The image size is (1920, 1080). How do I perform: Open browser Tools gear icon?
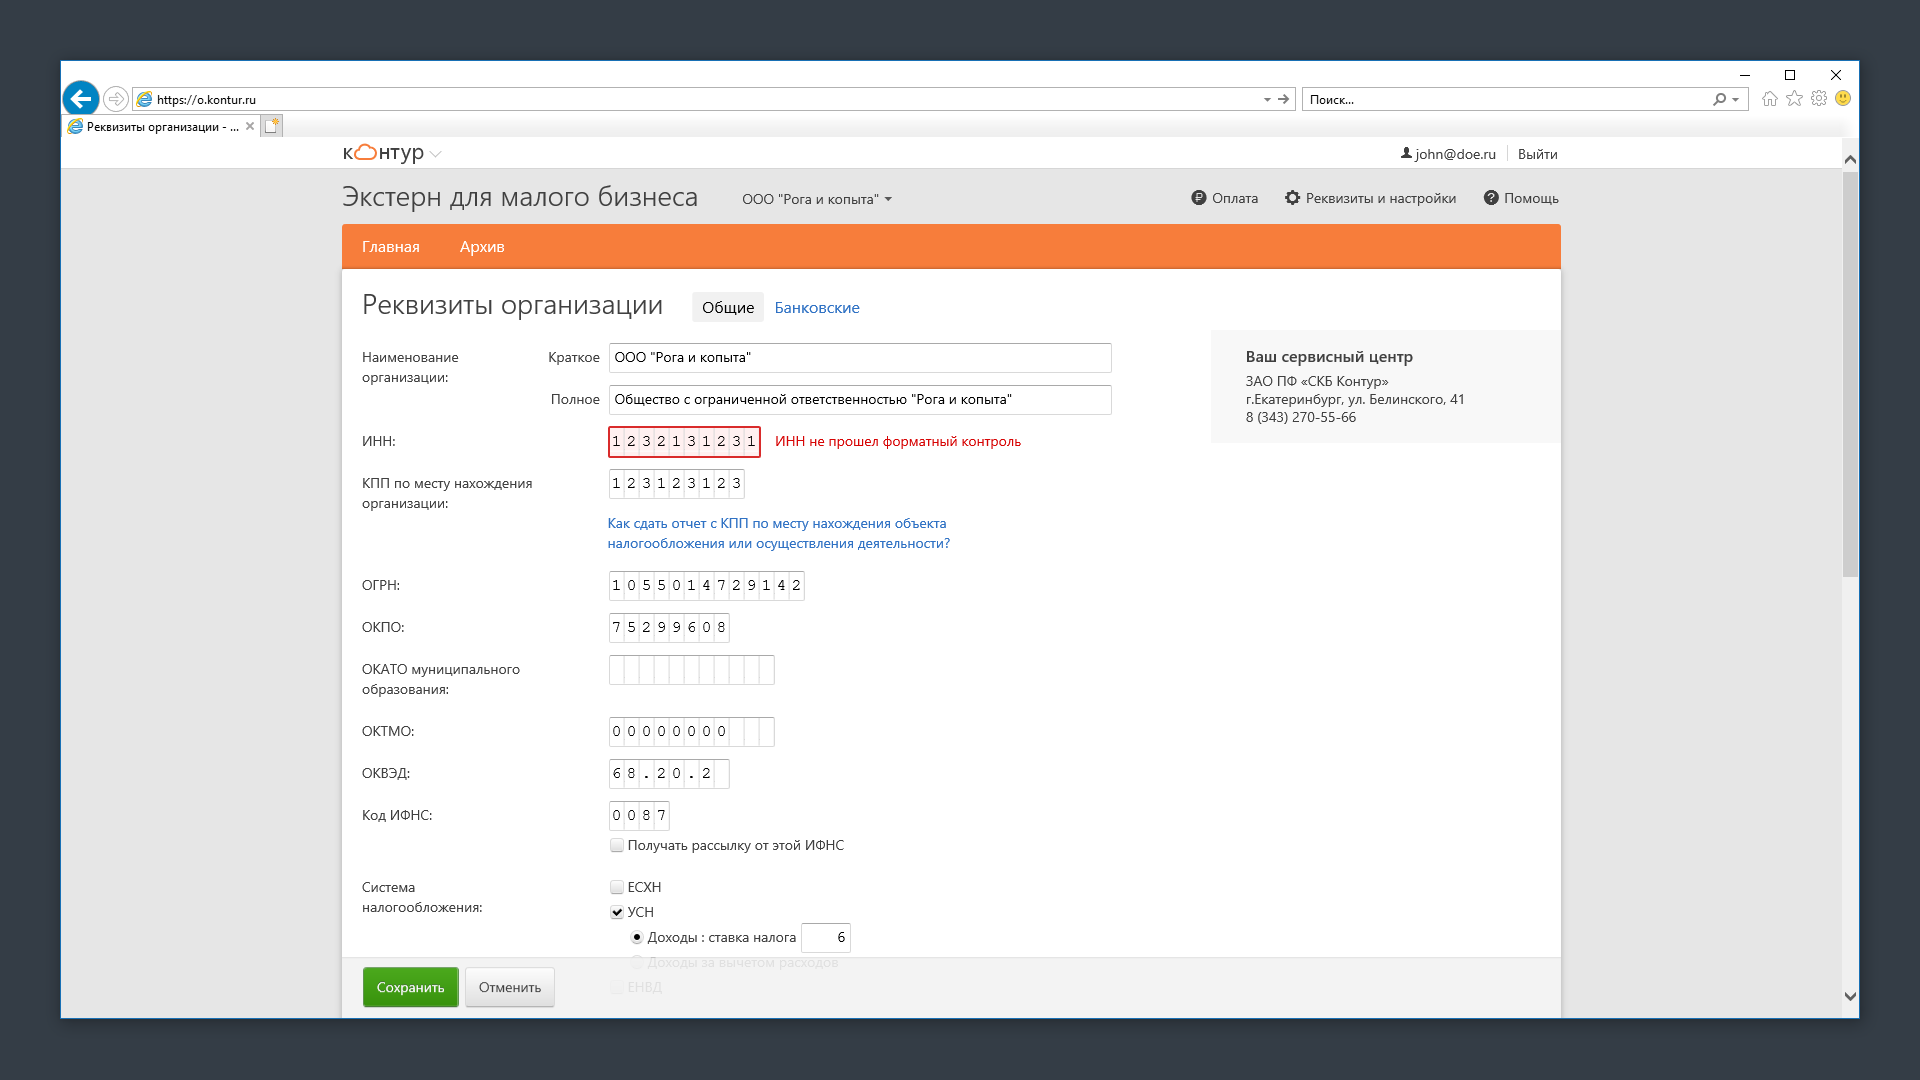(x=1819, y=99)
